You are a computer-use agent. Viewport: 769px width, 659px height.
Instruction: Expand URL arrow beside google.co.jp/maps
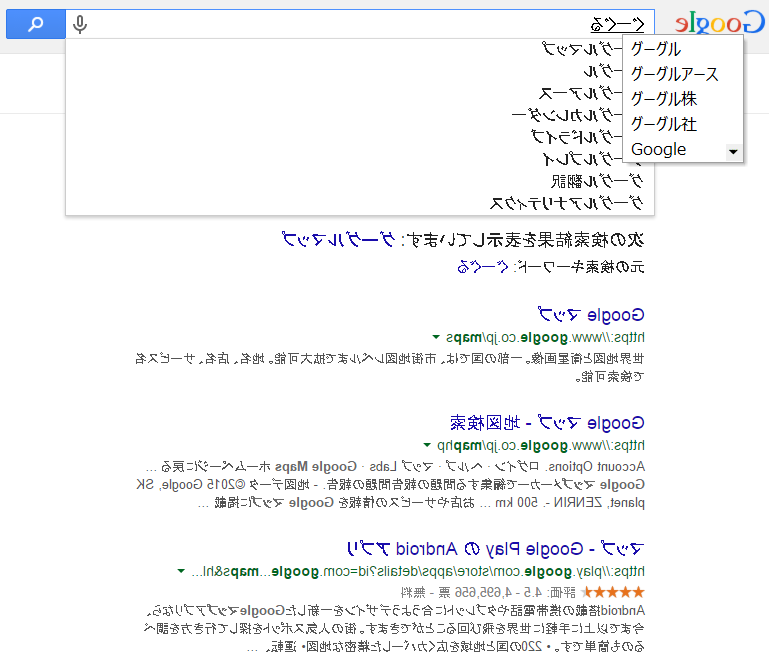coord(436,337)
